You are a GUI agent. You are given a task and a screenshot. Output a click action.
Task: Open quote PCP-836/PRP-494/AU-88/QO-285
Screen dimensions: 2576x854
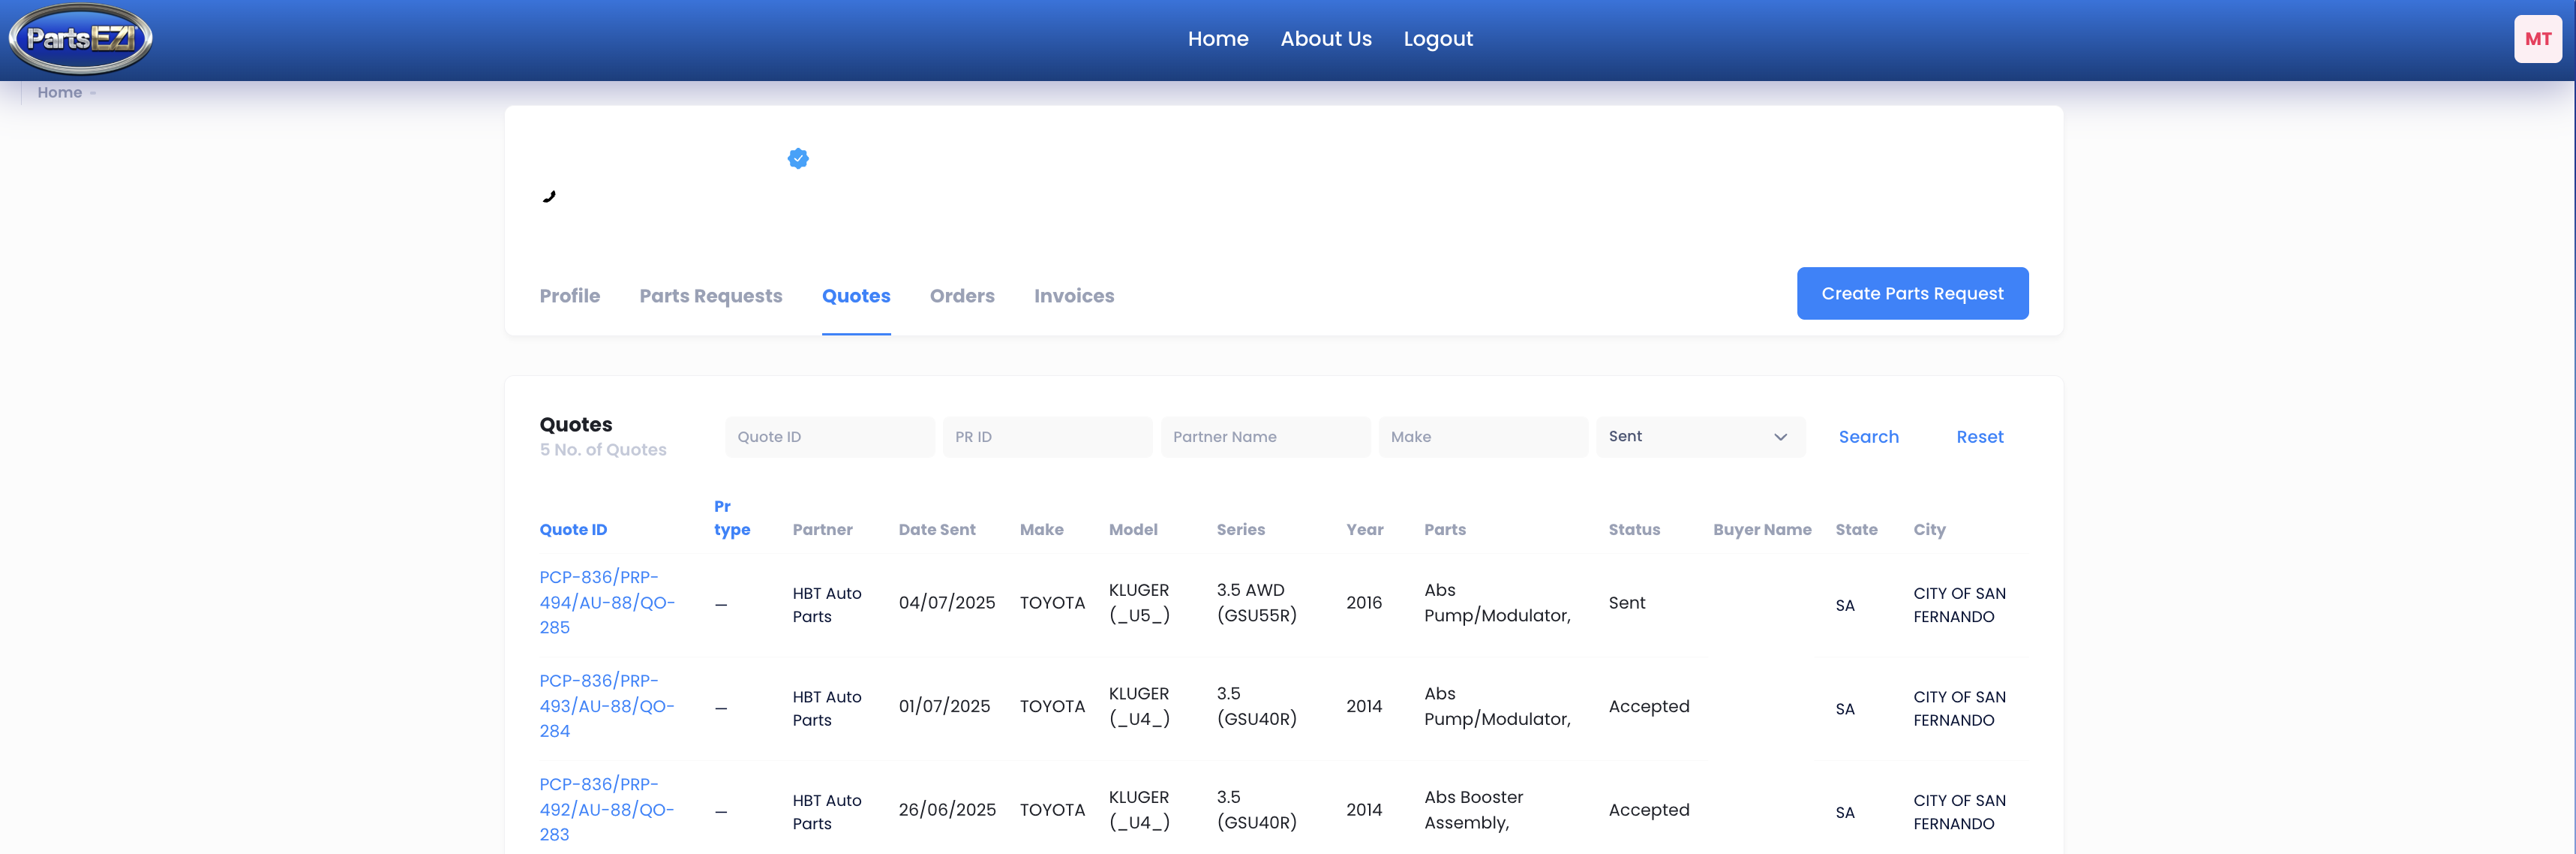pyautogui.click(x=606, y=602)
